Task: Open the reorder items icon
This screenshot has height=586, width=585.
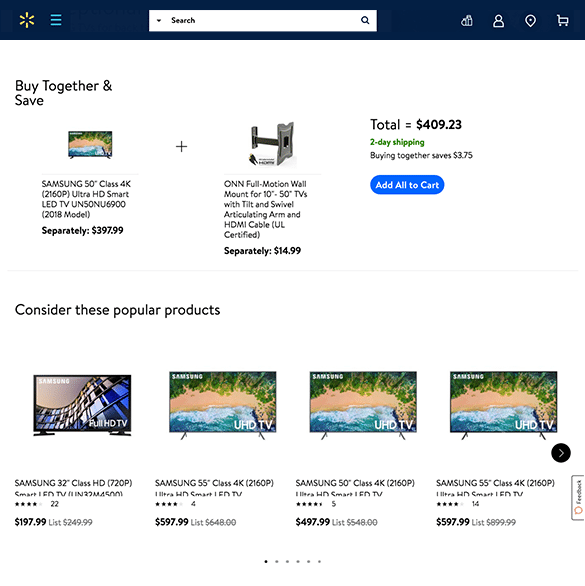Action: 467,21
